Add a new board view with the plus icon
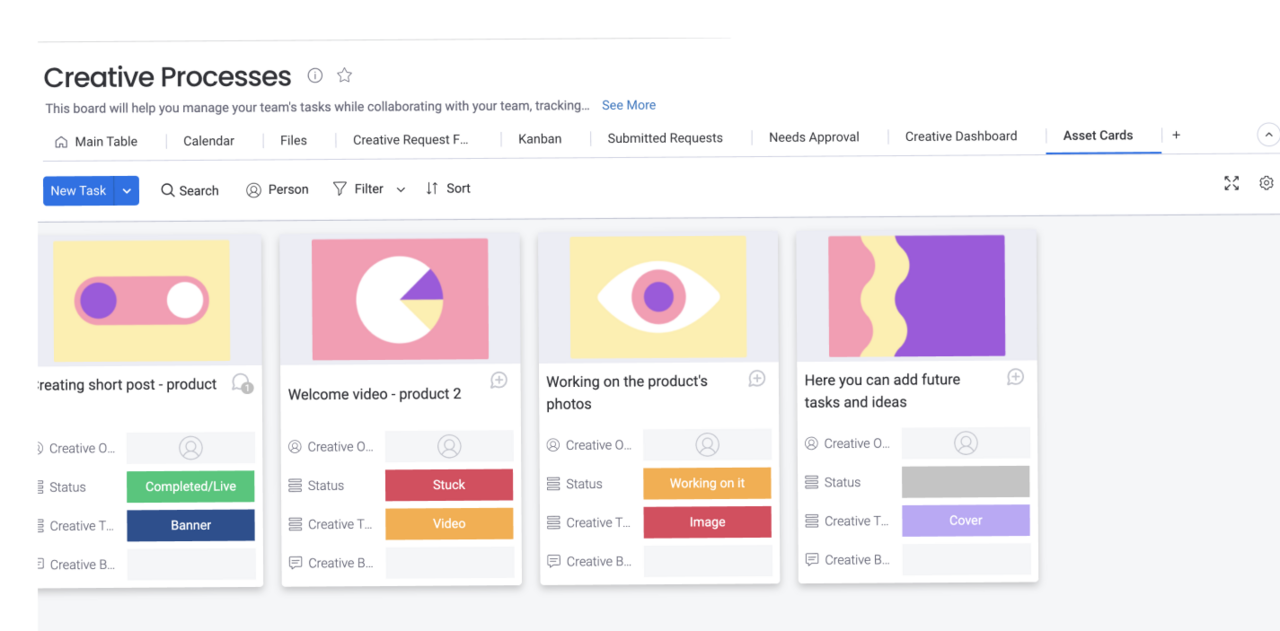Screen dimensions: 1280x631 point(1176,135)
